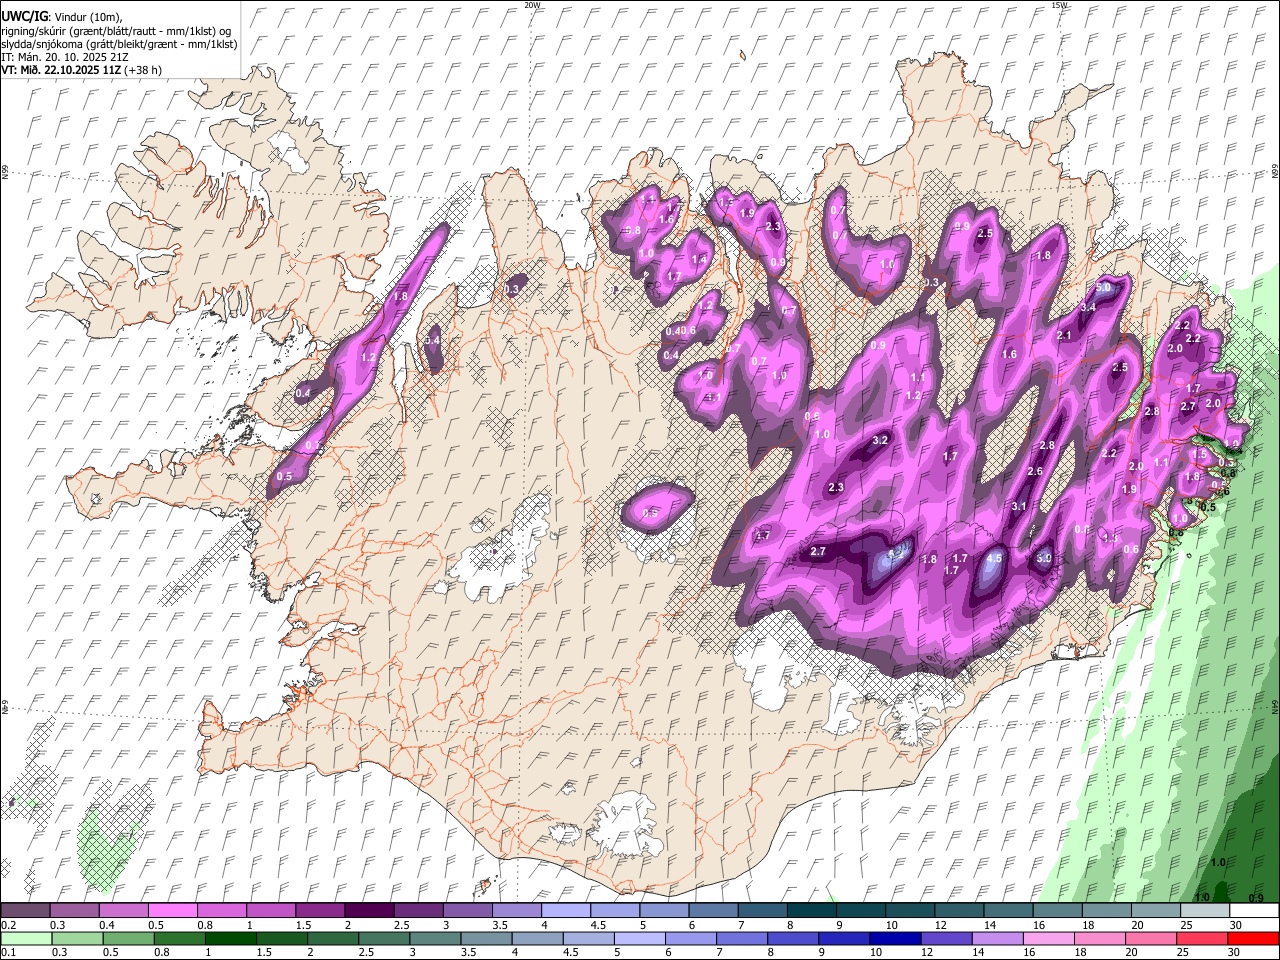This screenshot has height=960, width=1280.
Task: Click the '5.0' snowfall value on the map
Action: 1104,287
